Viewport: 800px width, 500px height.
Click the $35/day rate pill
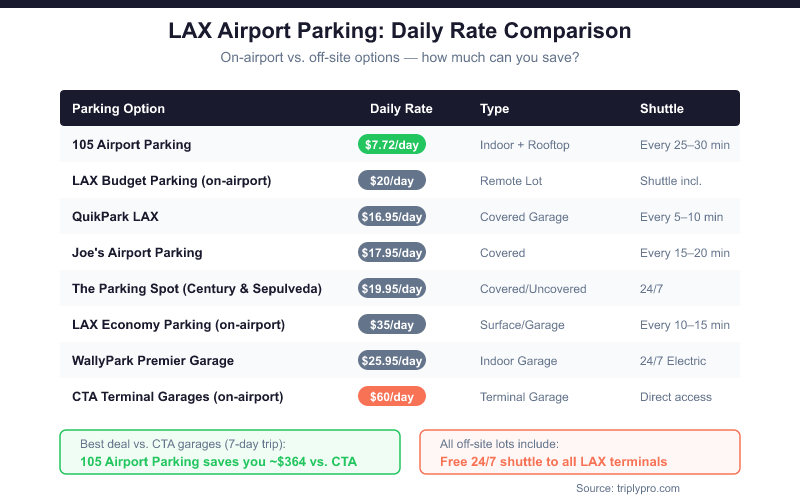click(x=392, y=325)
